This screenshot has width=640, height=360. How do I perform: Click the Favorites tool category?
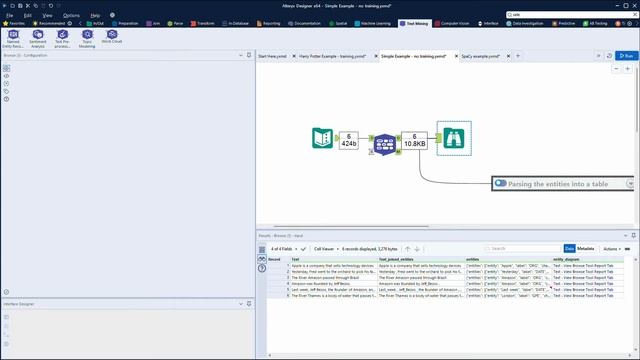pos(14,23)
